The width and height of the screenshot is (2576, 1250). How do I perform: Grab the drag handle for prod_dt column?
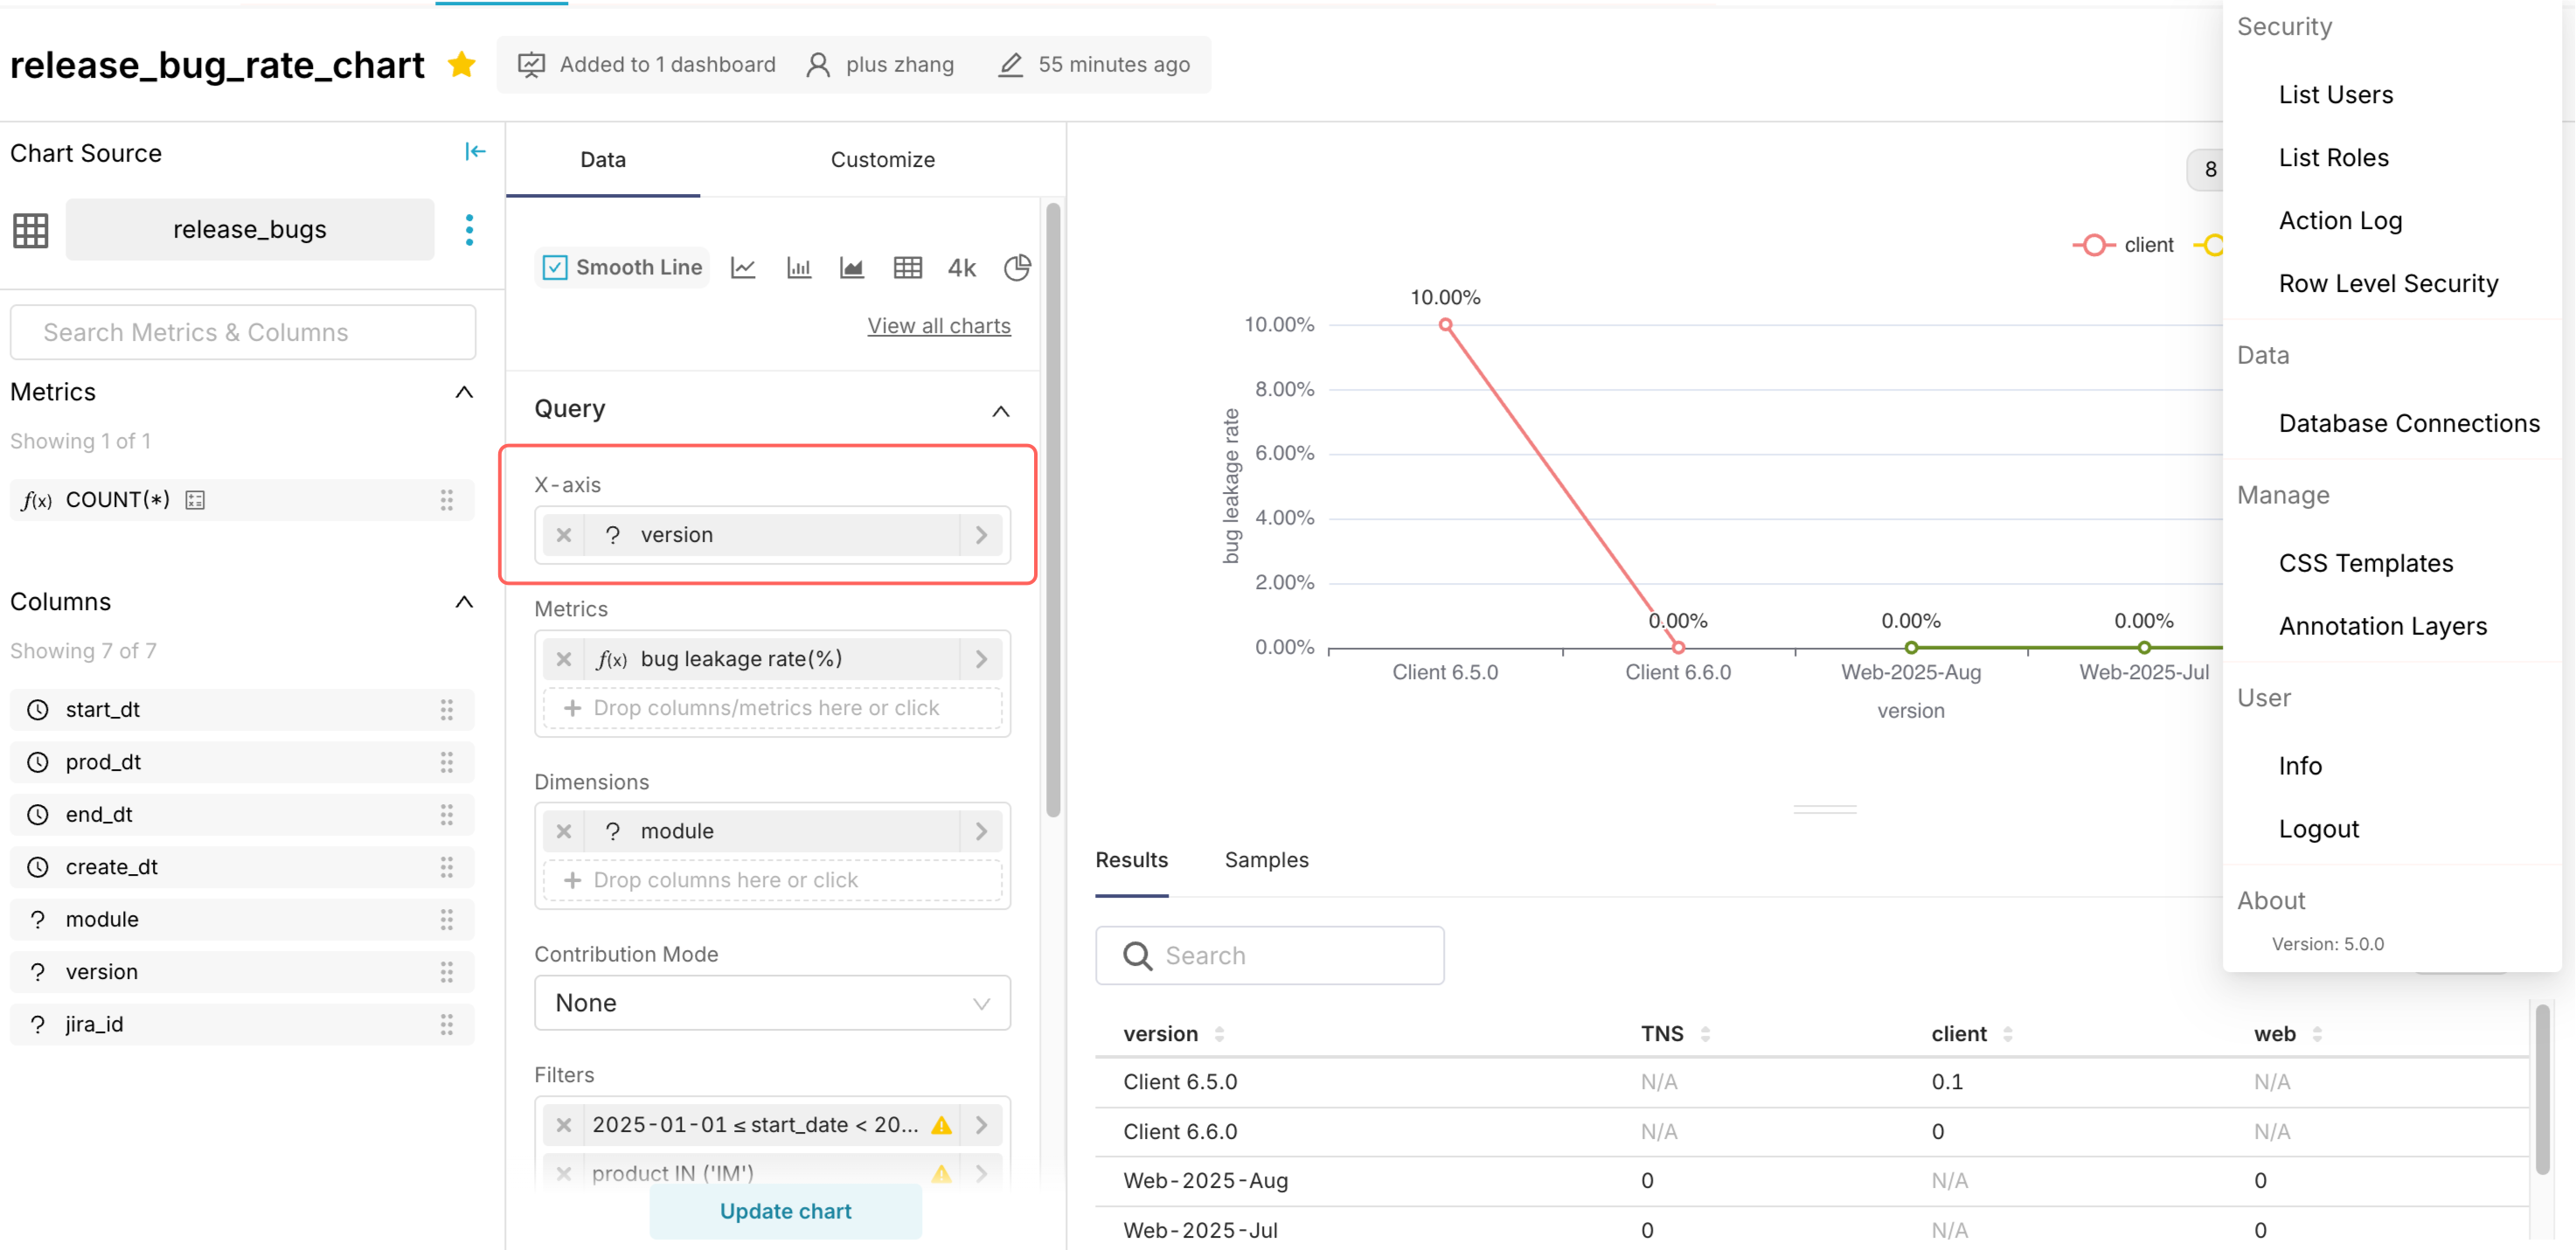pos(447,762)
